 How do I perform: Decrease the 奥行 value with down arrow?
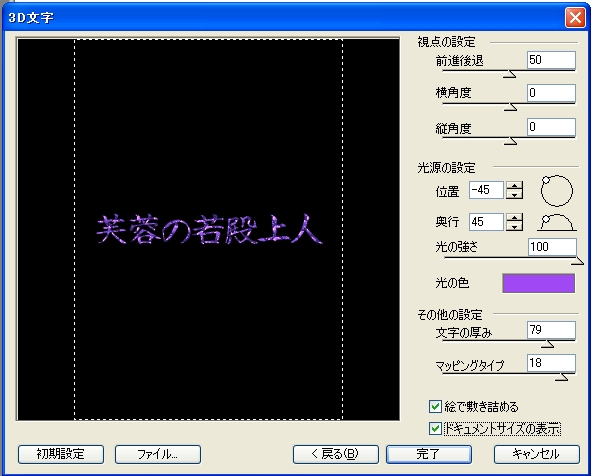coord(514,227)
